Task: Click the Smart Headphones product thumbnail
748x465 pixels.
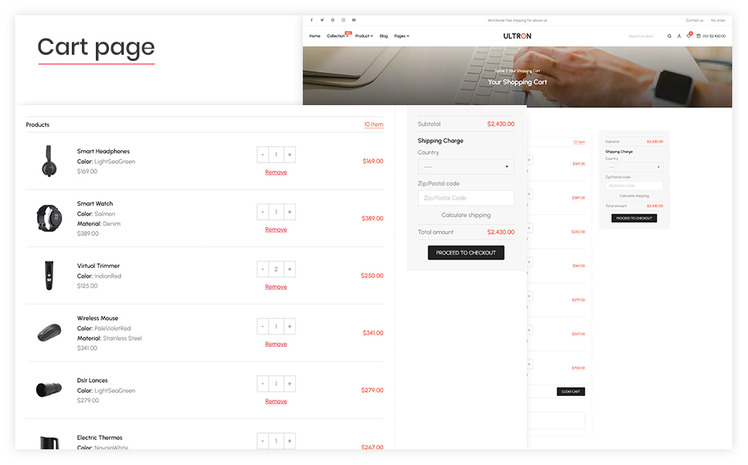Action: [49, 161]
